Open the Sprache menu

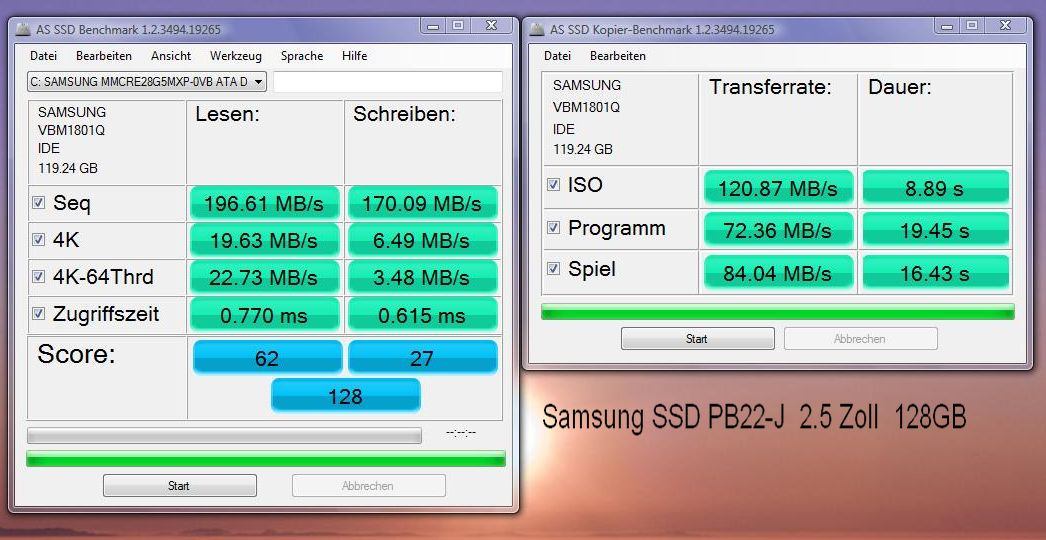click(302, 56)
